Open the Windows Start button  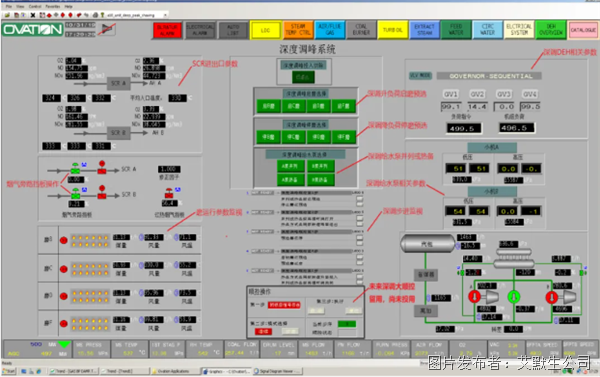tap(8, 371)
